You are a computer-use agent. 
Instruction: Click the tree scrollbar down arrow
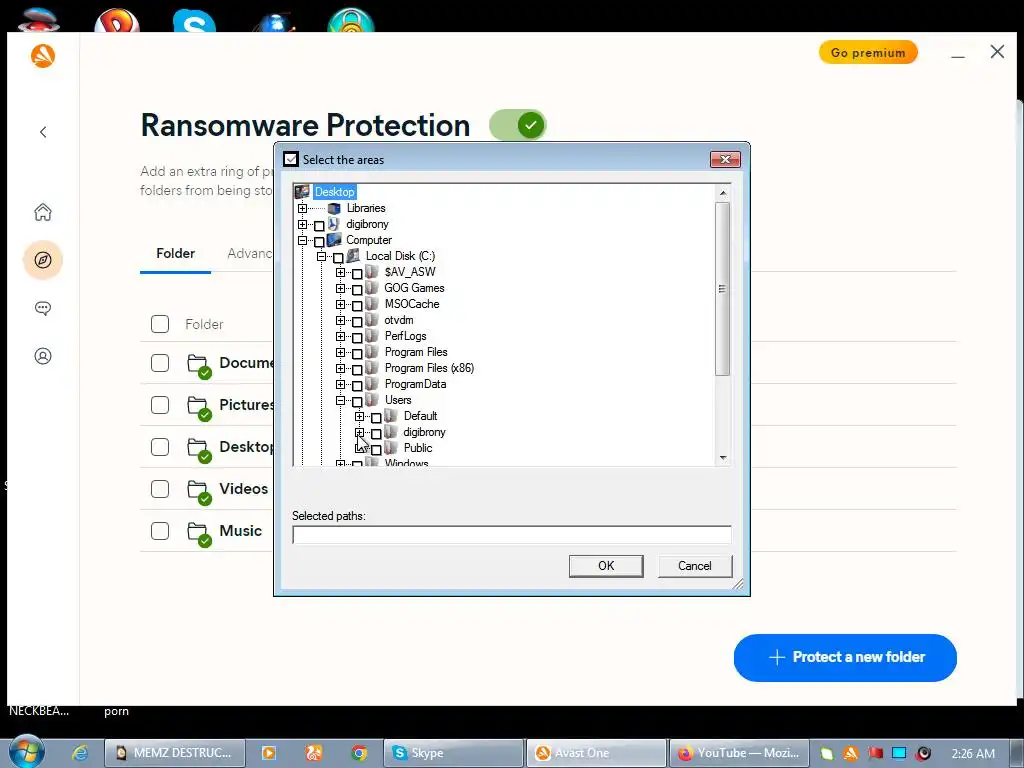(723, 458)
